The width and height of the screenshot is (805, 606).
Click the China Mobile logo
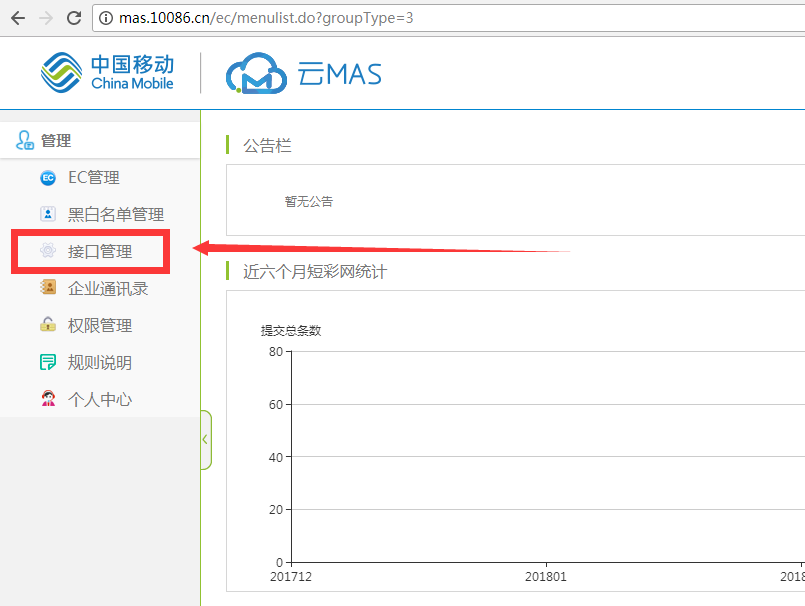click(107, 73)
